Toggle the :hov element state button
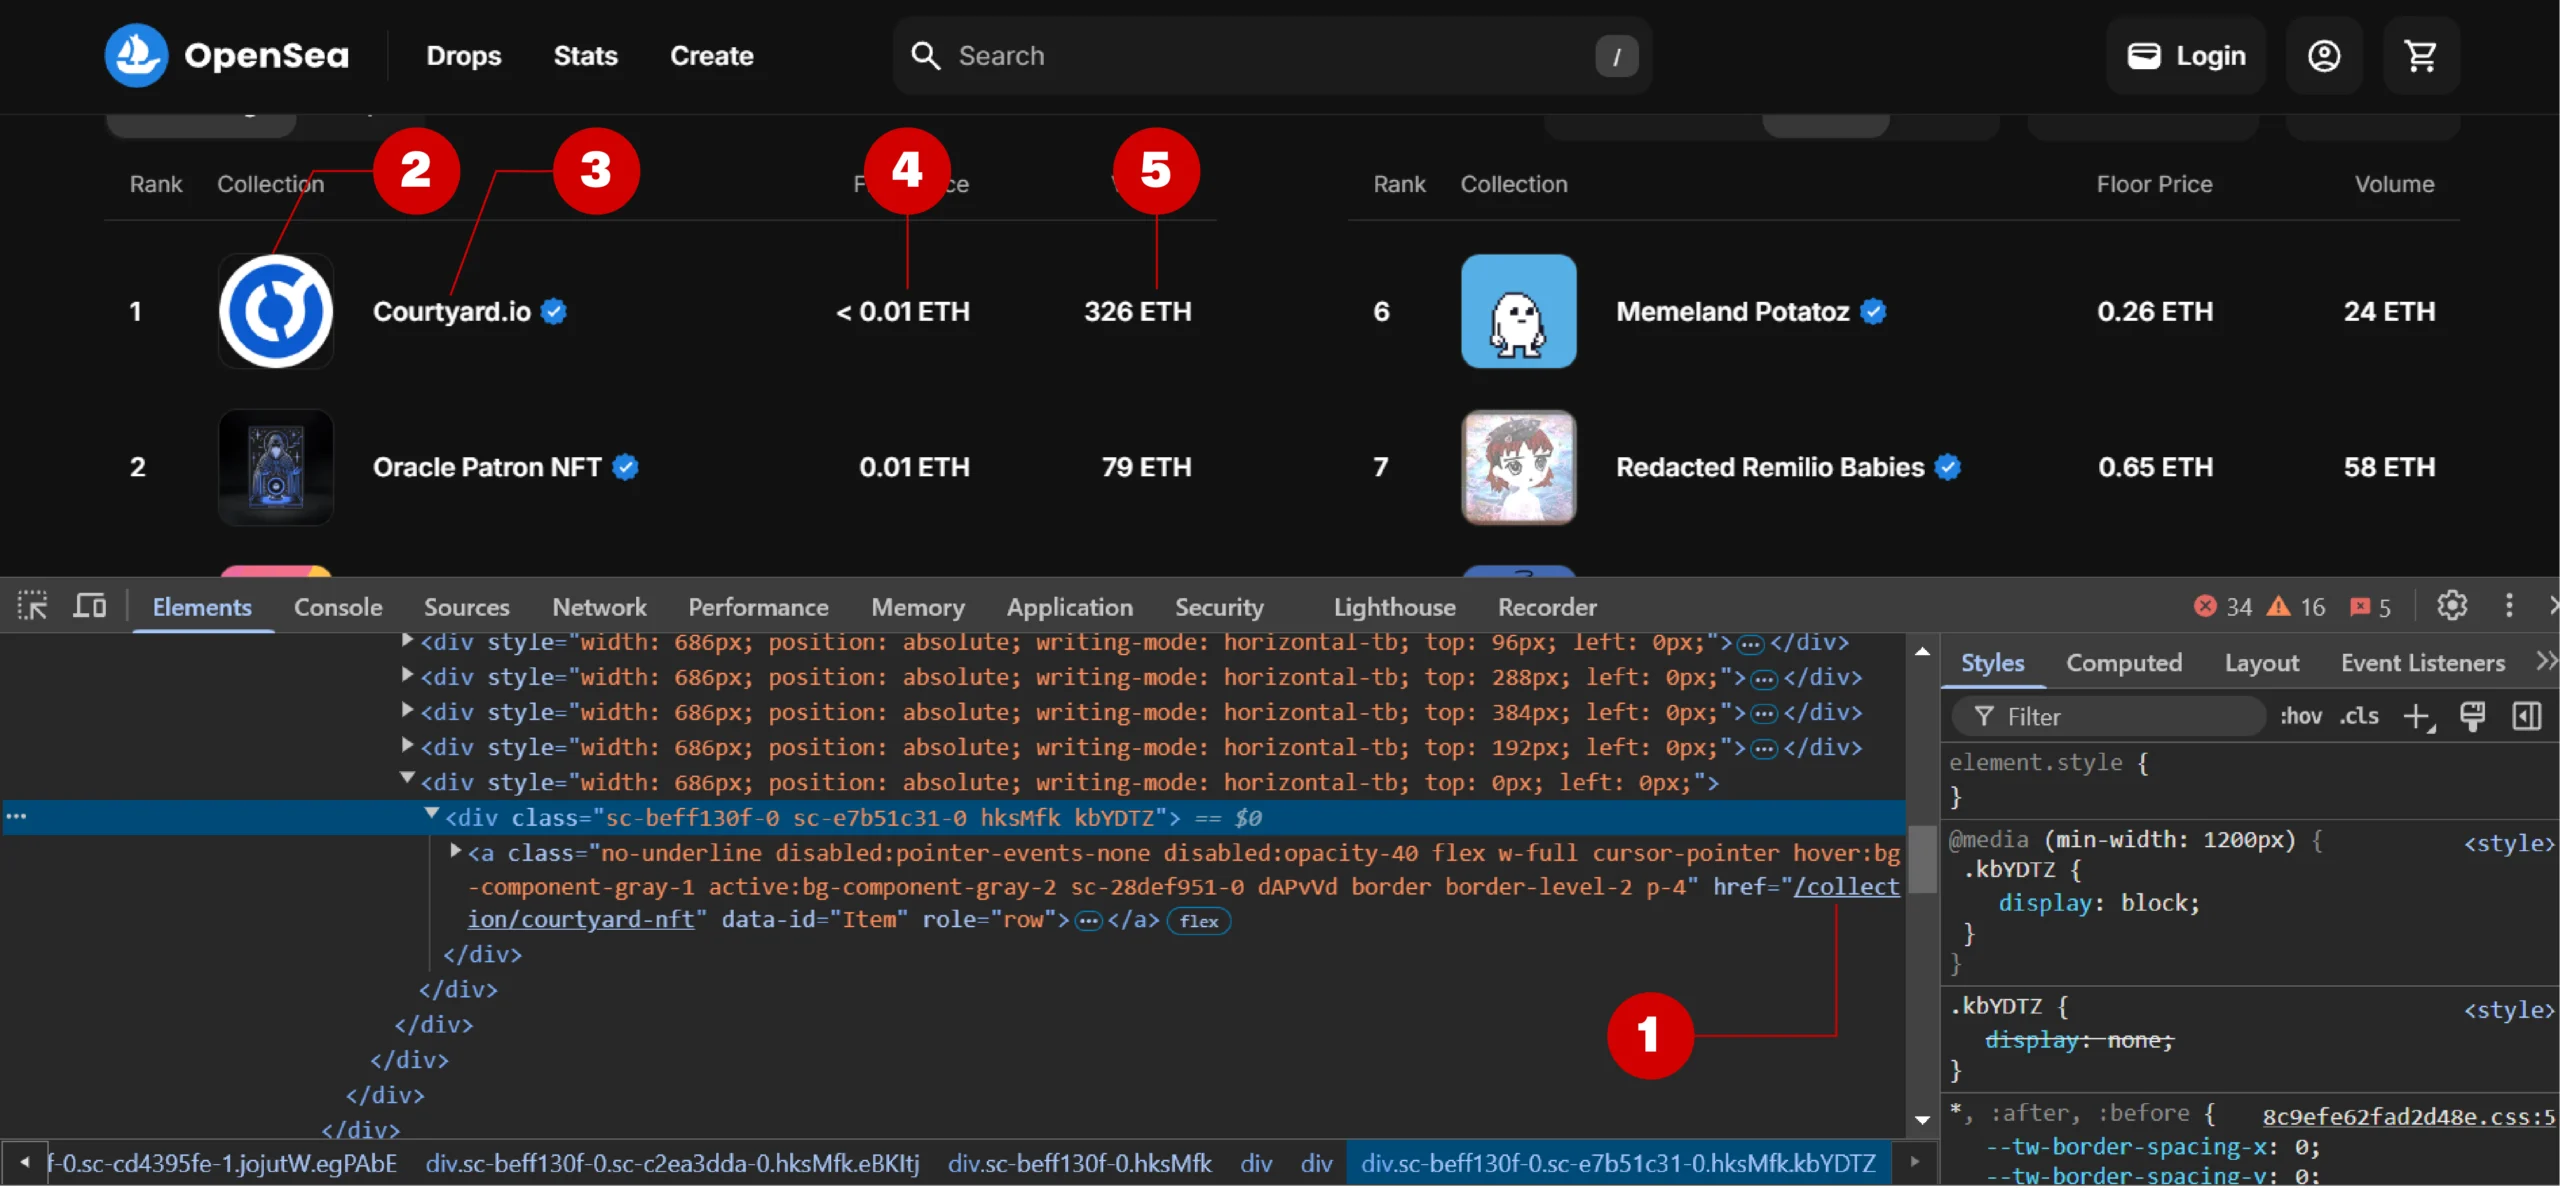 (x=2300, y=717)
